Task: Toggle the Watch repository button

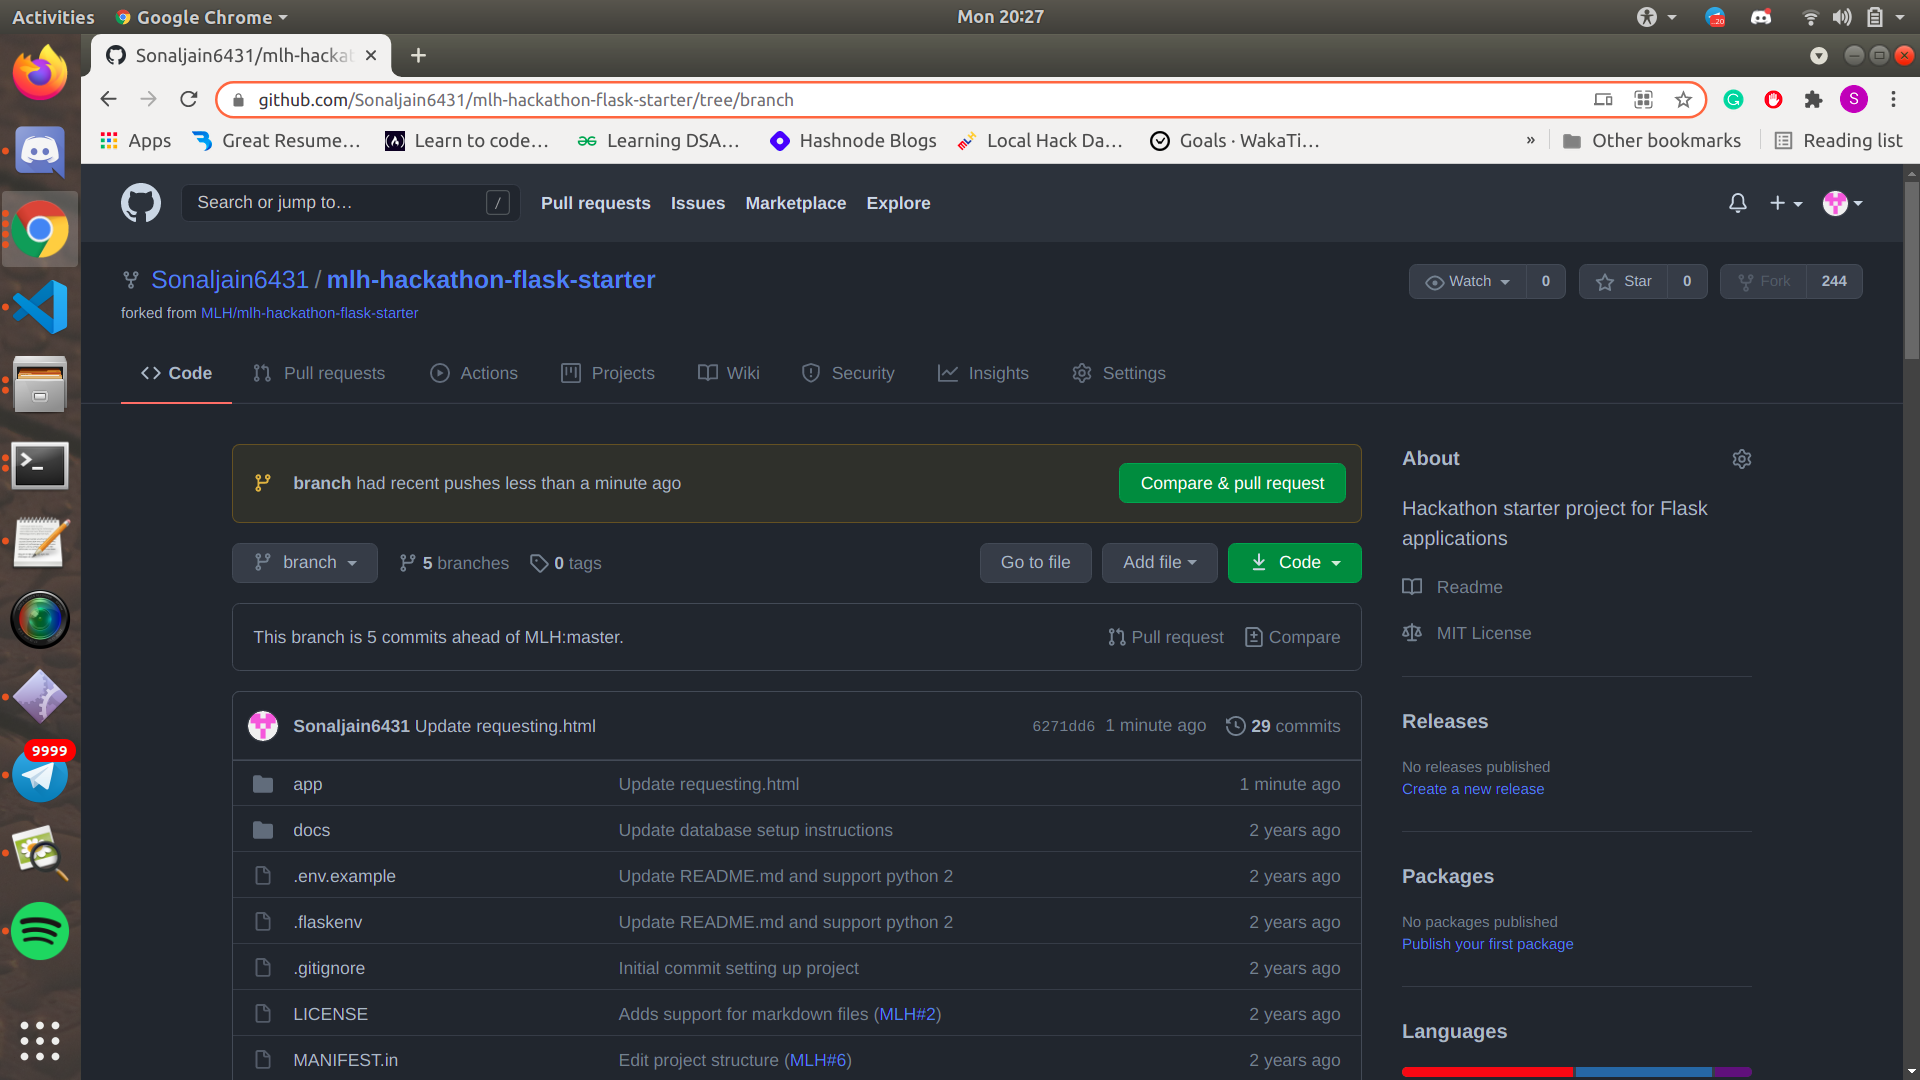Action: click(x=1467, y=282)
